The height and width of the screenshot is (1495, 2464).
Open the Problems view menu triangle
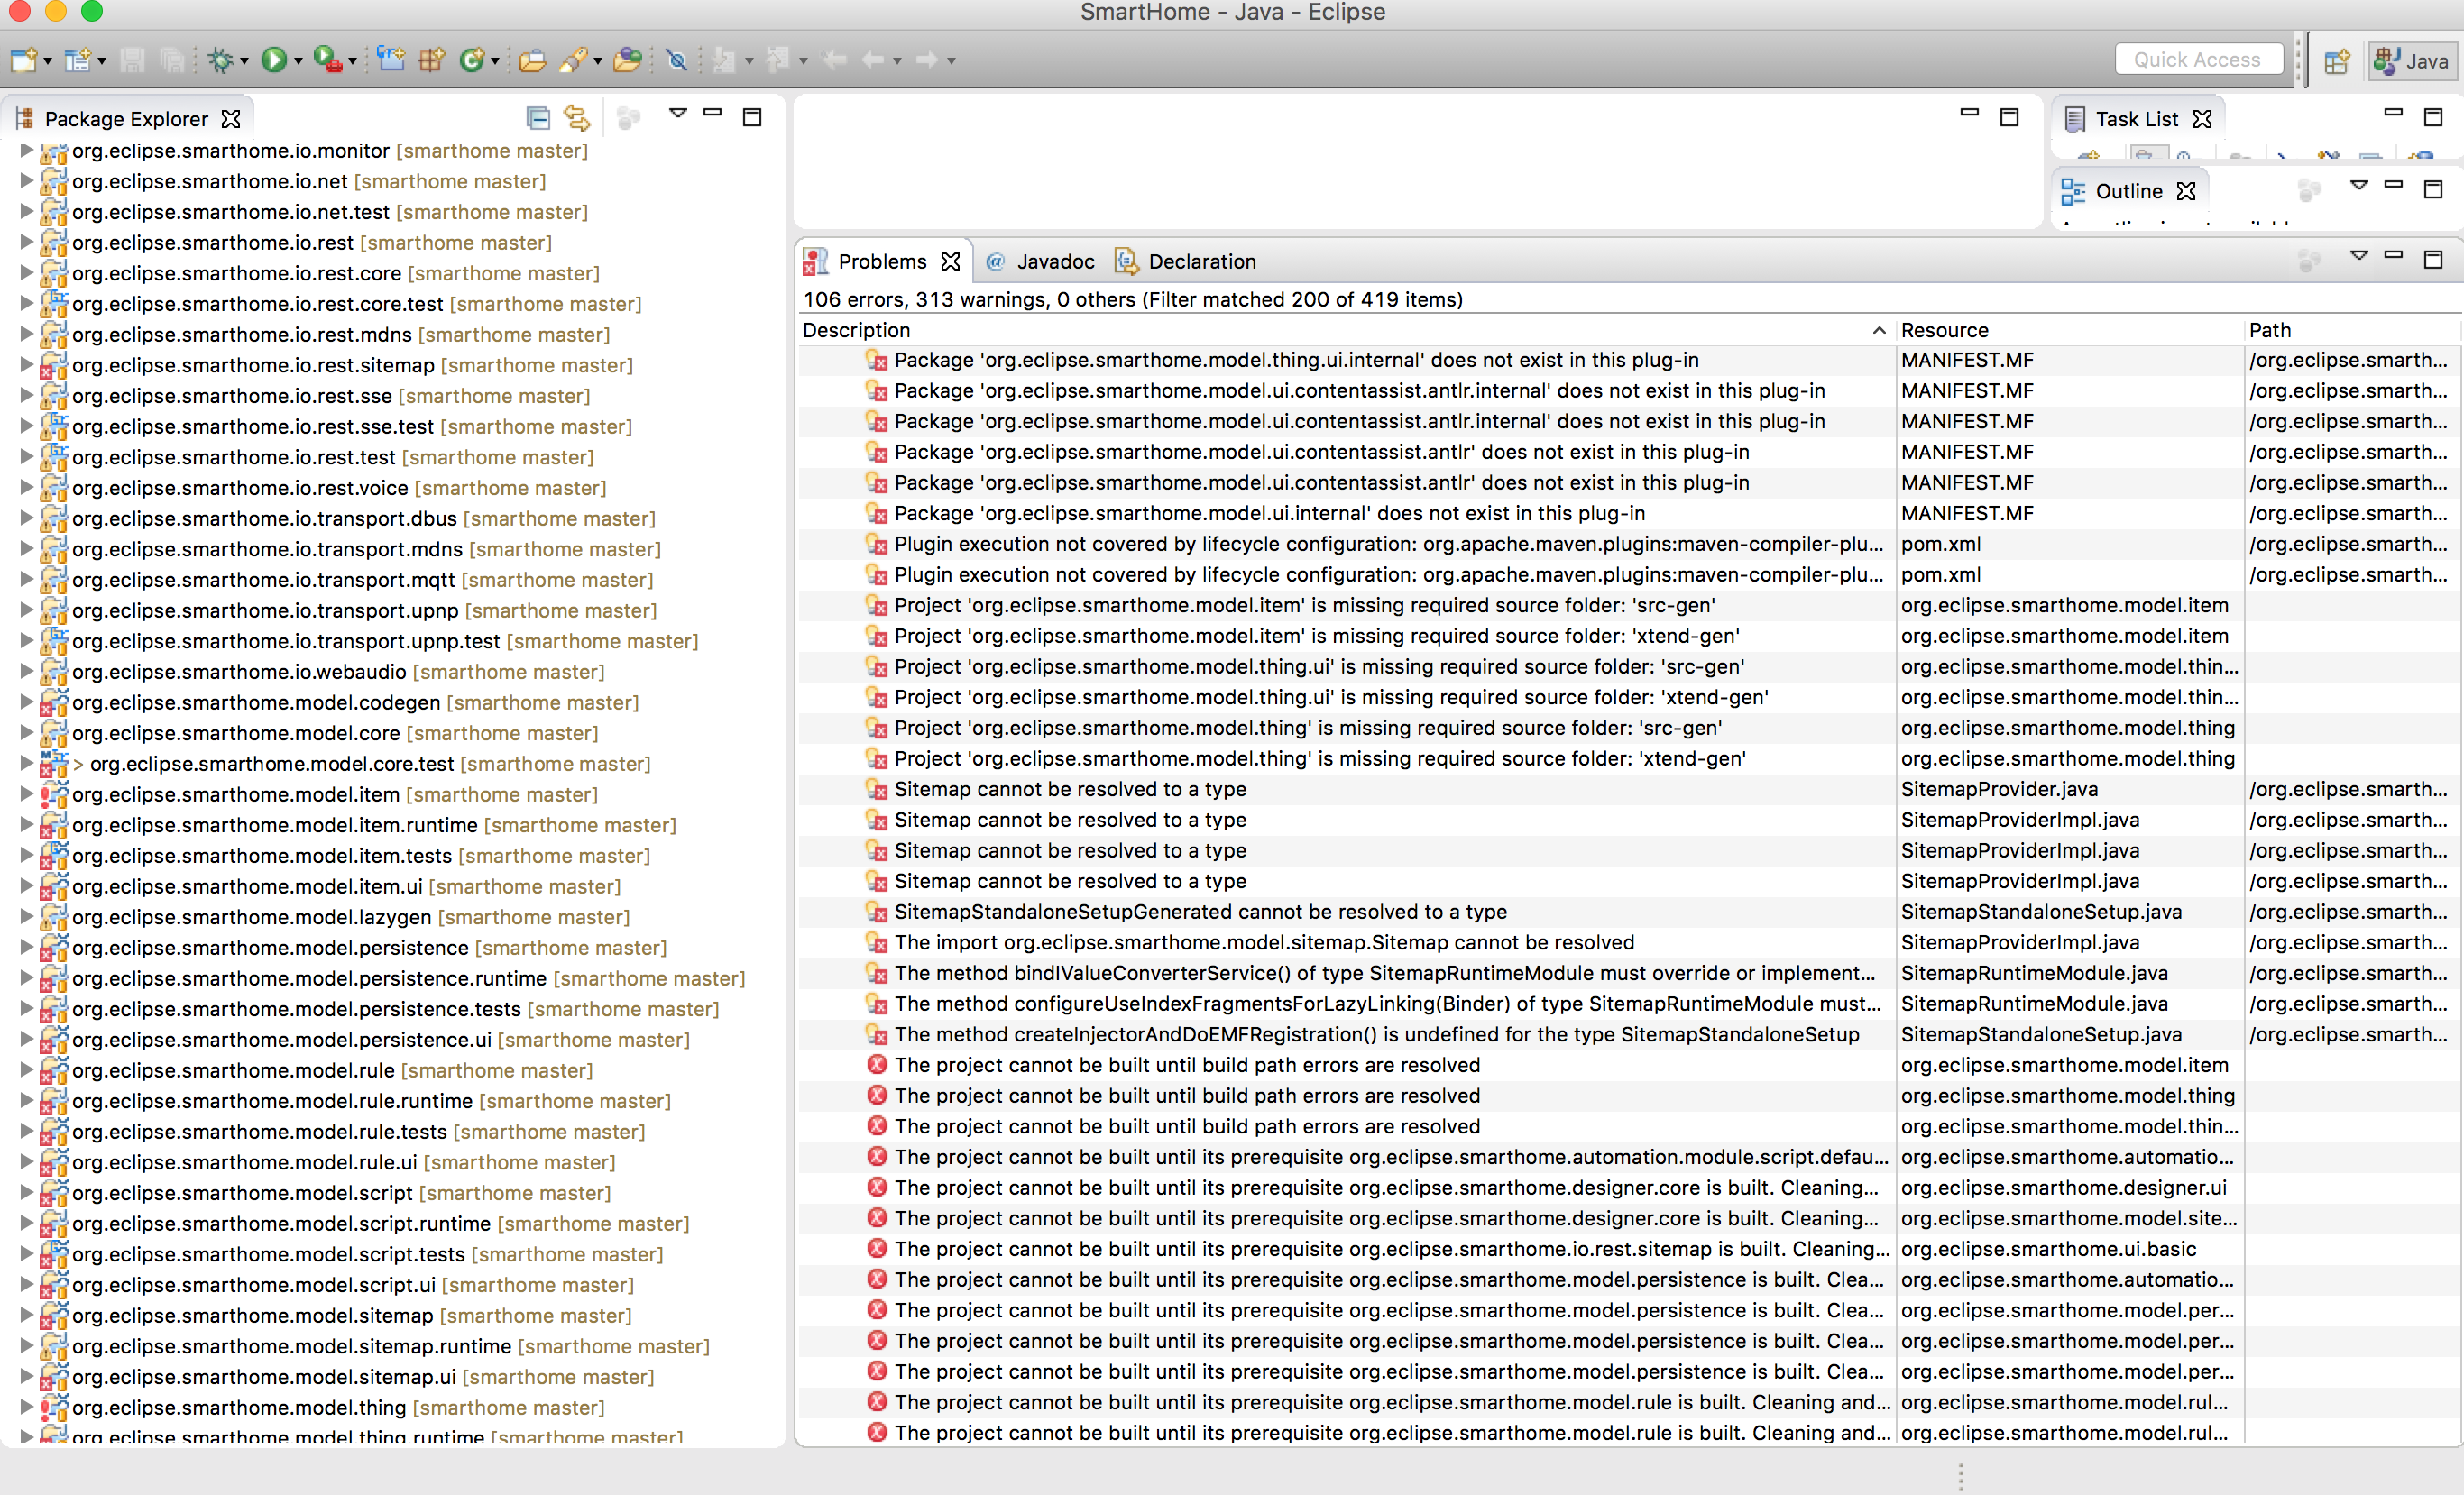(x=2359, y=256)
